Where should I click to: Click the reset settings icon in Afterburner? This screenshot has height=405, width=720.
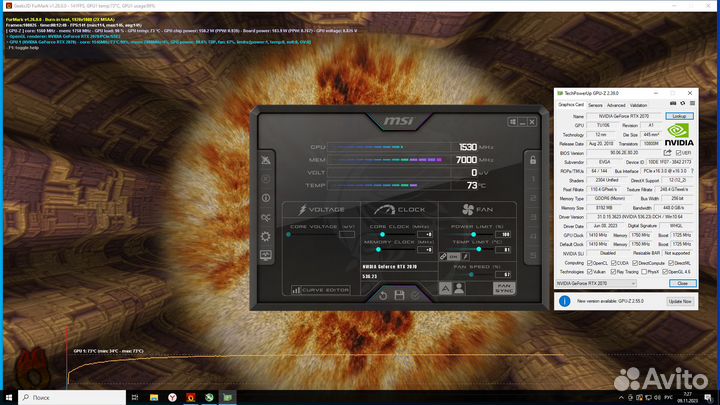[383, 295]
